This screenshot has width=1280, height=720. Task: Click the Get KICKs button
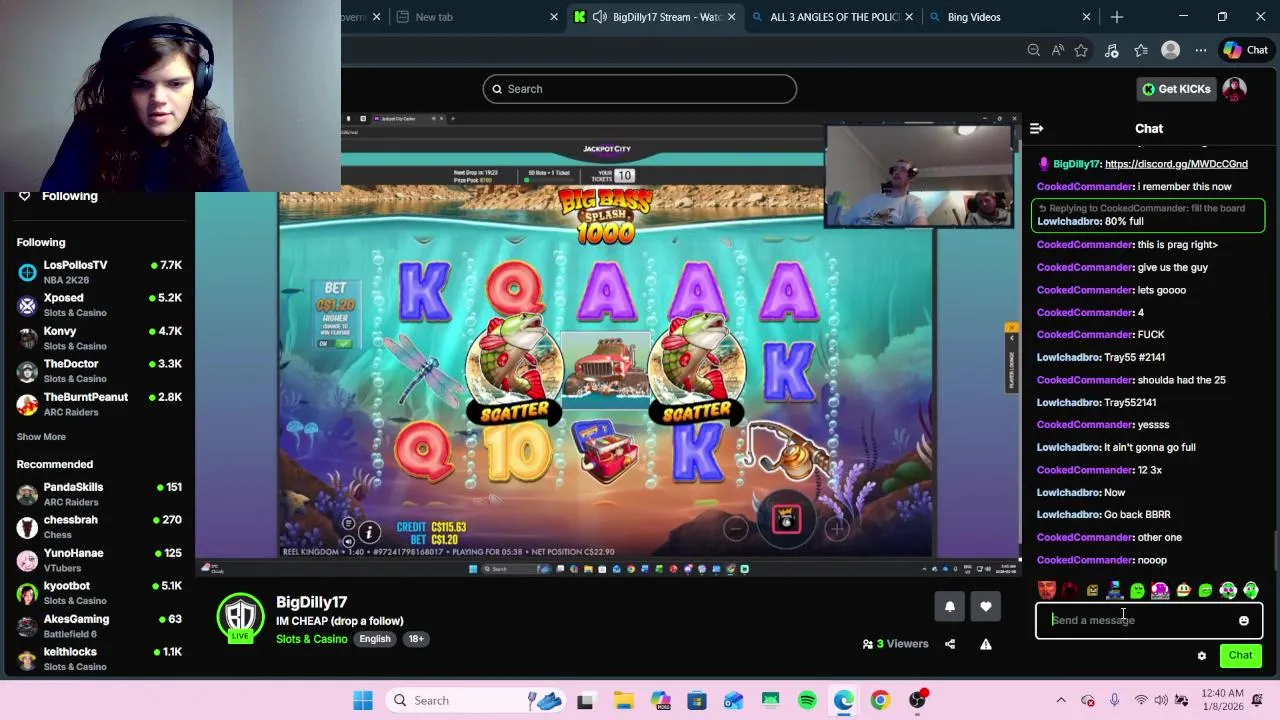1177,89
